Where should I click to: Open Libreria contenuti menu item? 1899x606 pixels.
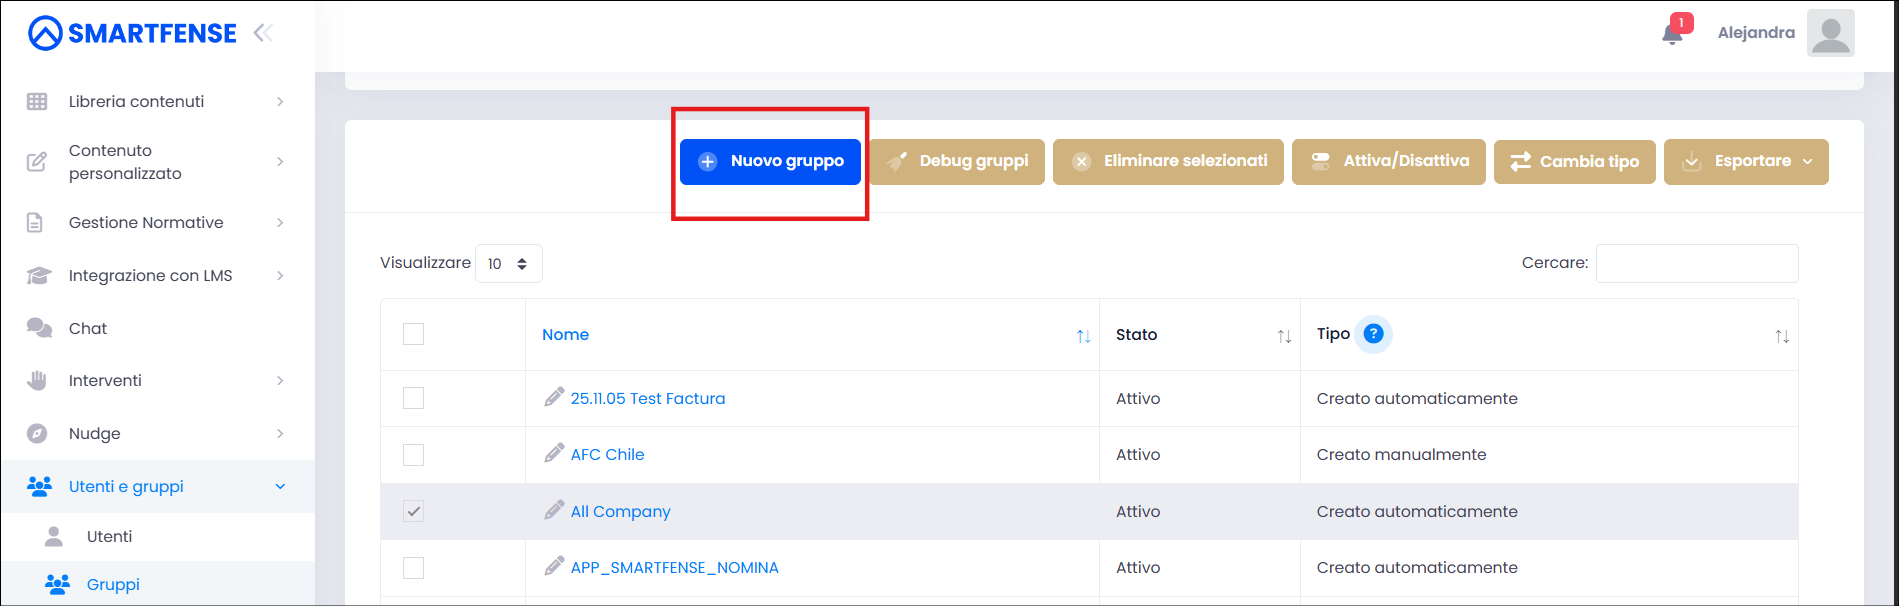pos(158,101)
